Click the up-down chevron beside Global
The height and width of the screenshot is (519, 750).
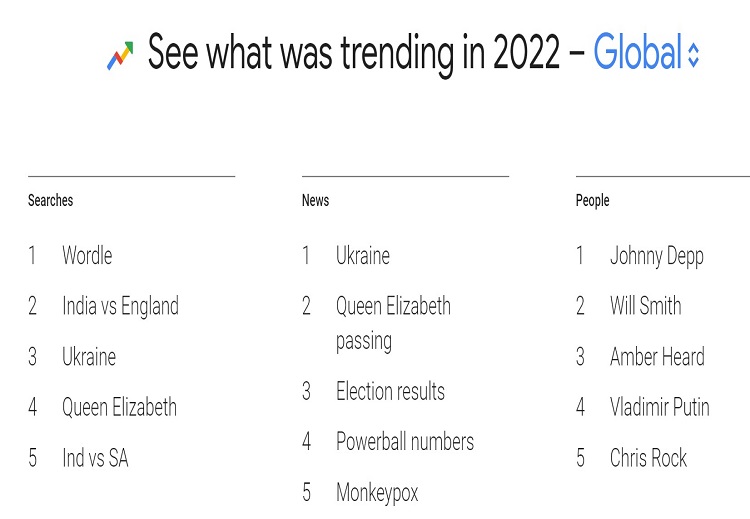click(x=694, y=55)
